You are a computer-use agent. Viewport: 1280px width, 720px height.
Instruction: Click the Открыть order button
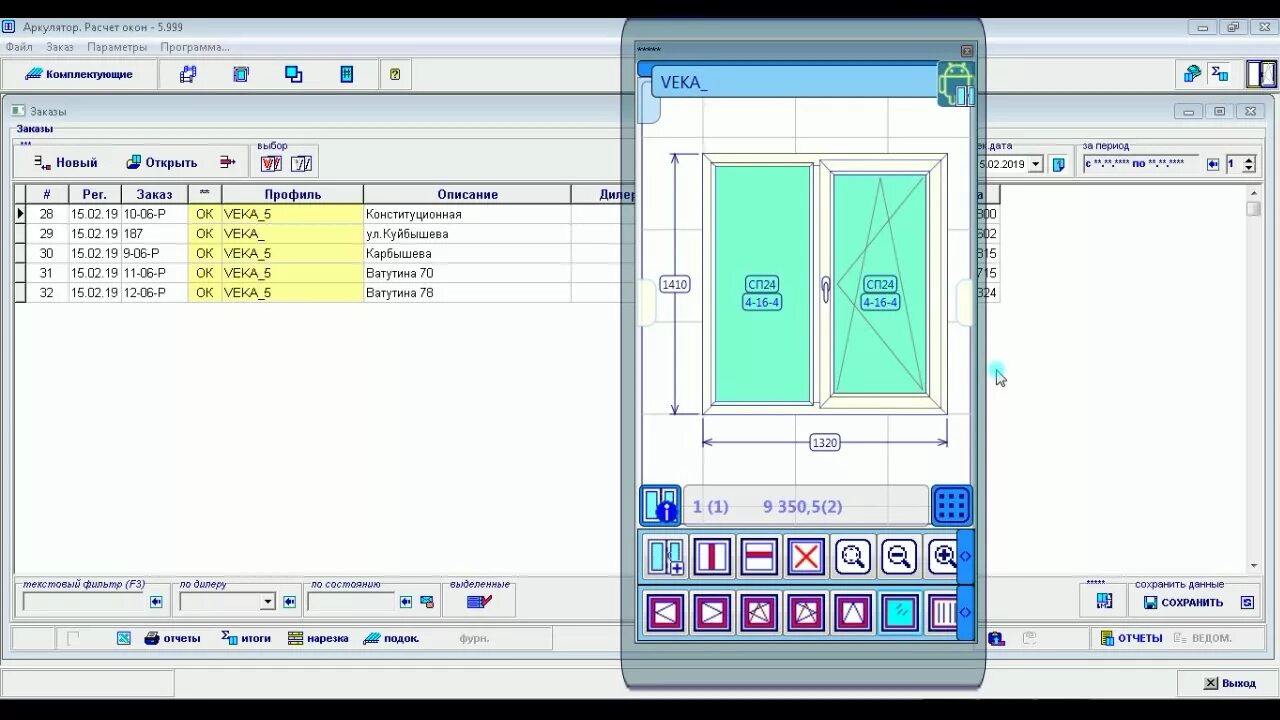(162, 162)
